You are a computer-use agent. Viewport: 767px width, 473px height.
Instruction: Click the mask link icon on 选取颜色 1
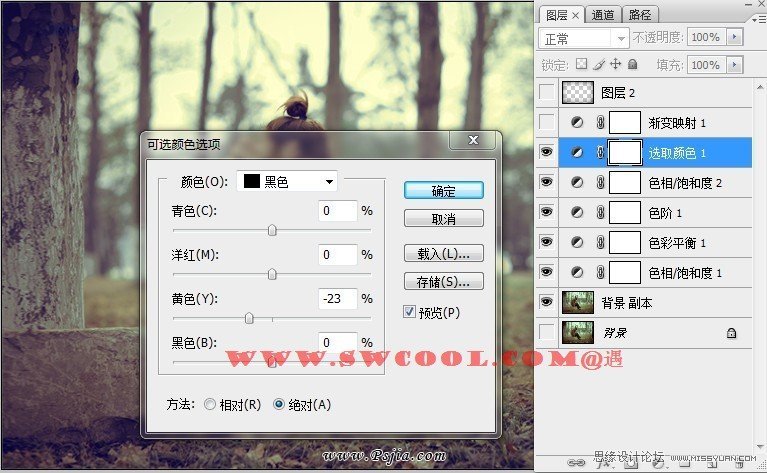tap(600, 153)
